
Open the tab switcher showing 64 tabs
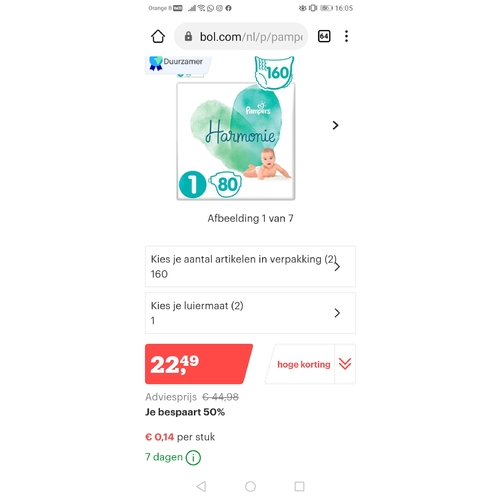pyautogui.click(x=324, y=36)
